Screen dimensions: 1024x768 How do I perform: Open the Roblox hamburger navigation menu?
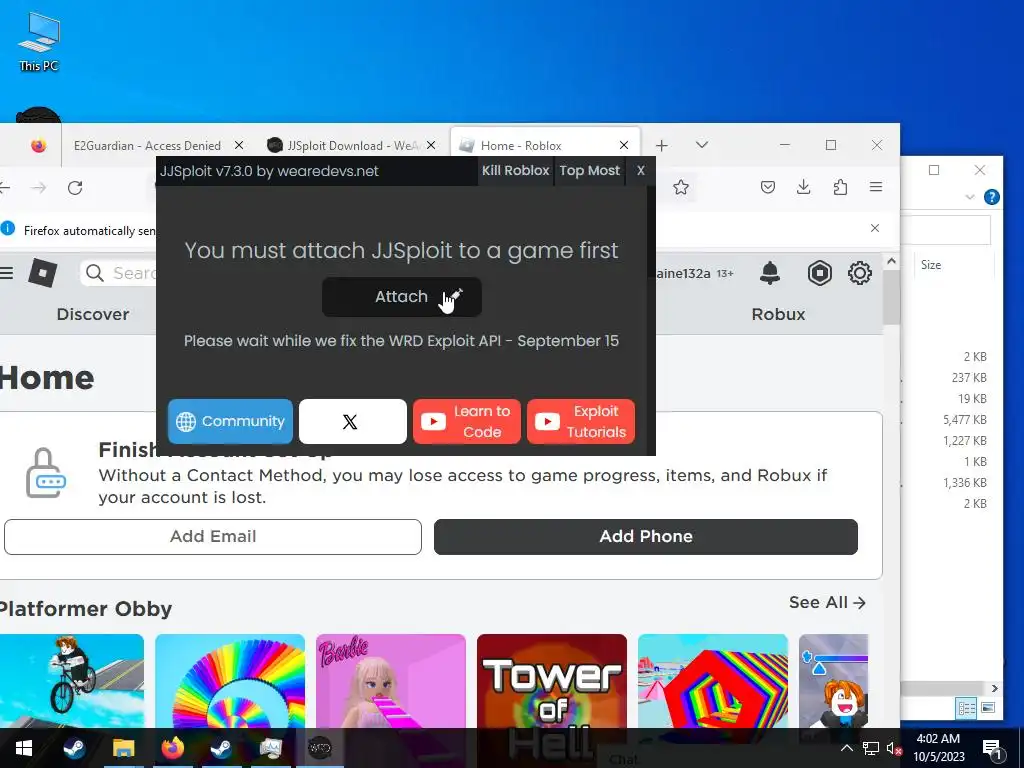(x=7, y=273)
